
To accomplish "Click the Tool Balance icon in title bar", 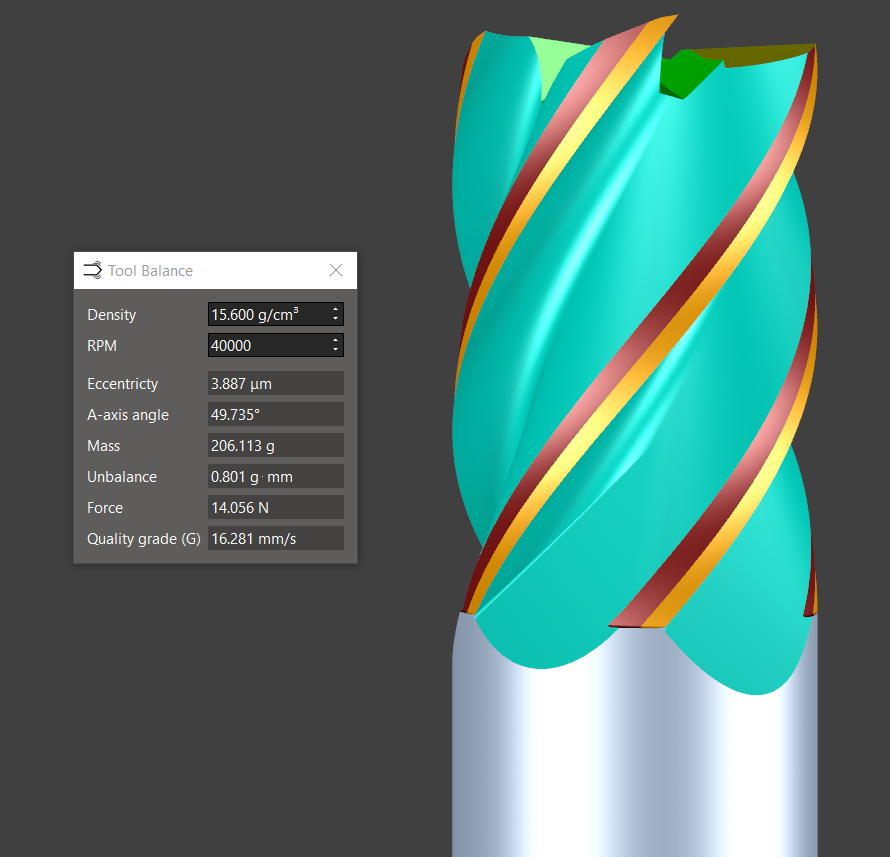I will [x=92, y=270].
